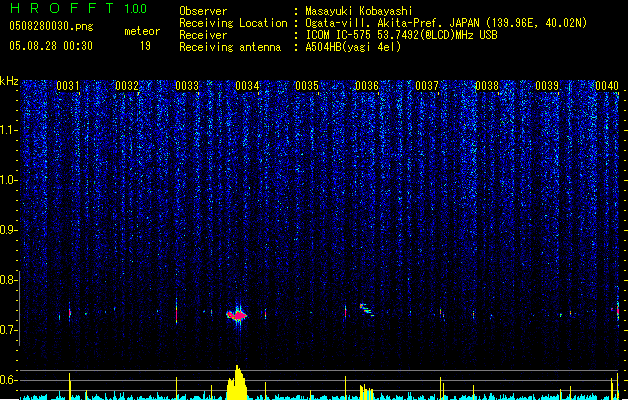
Task: Click time marker 0038
Action: [487, 86]
